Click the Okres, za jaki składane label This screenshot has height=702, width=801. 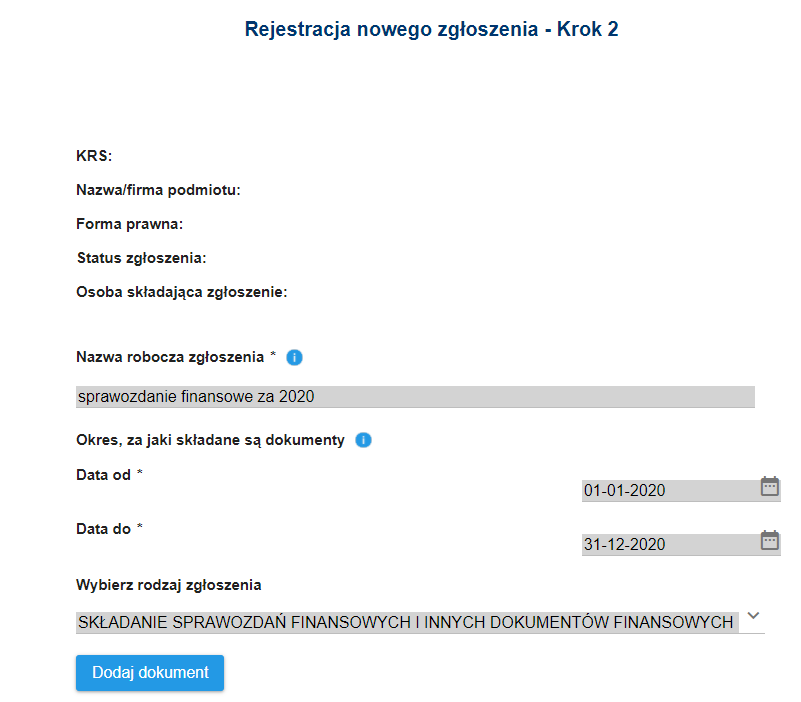pos(210,440)
